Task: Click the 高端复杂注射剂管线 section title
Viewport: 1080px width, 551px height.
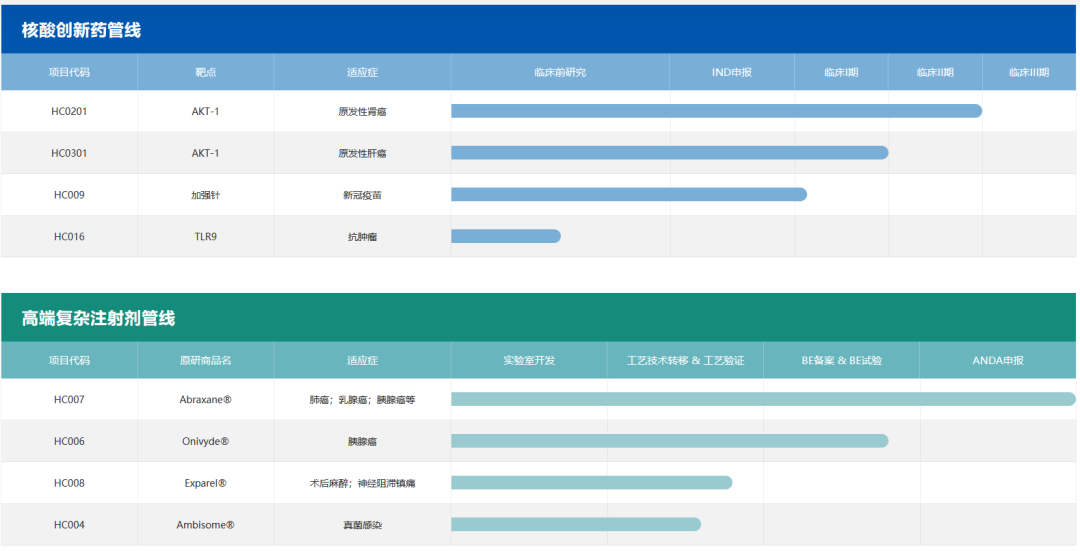Action: tap(98, 318)
